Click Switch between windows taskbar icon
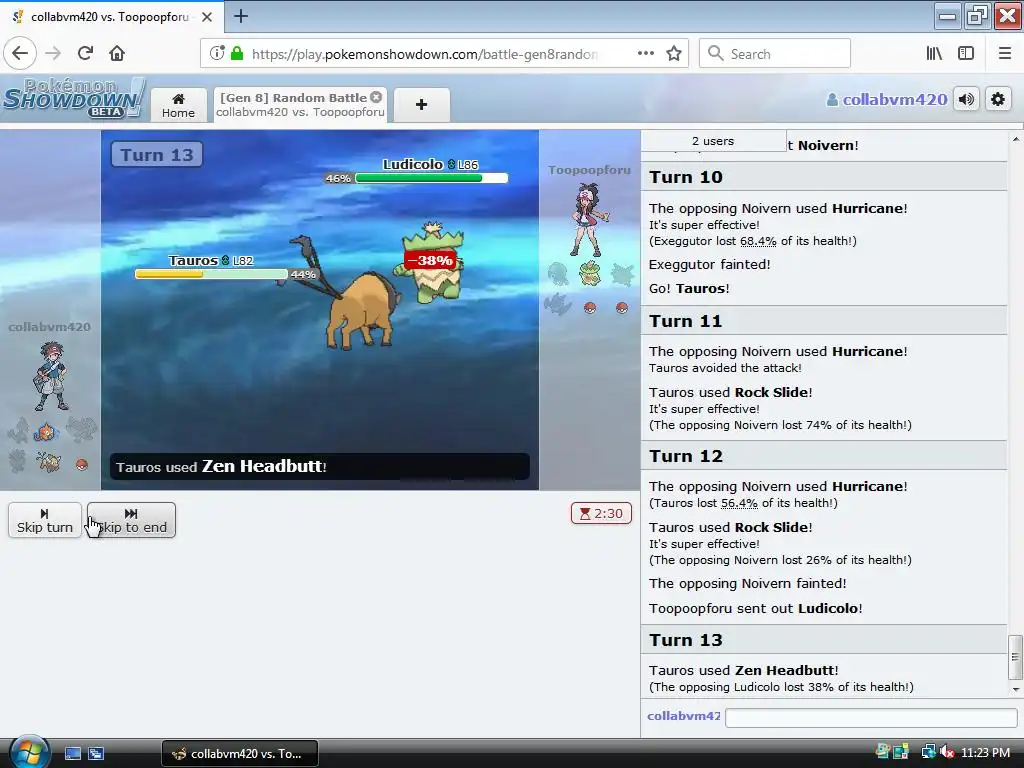The image size is (1024, 768). click(x=96, y=754)
